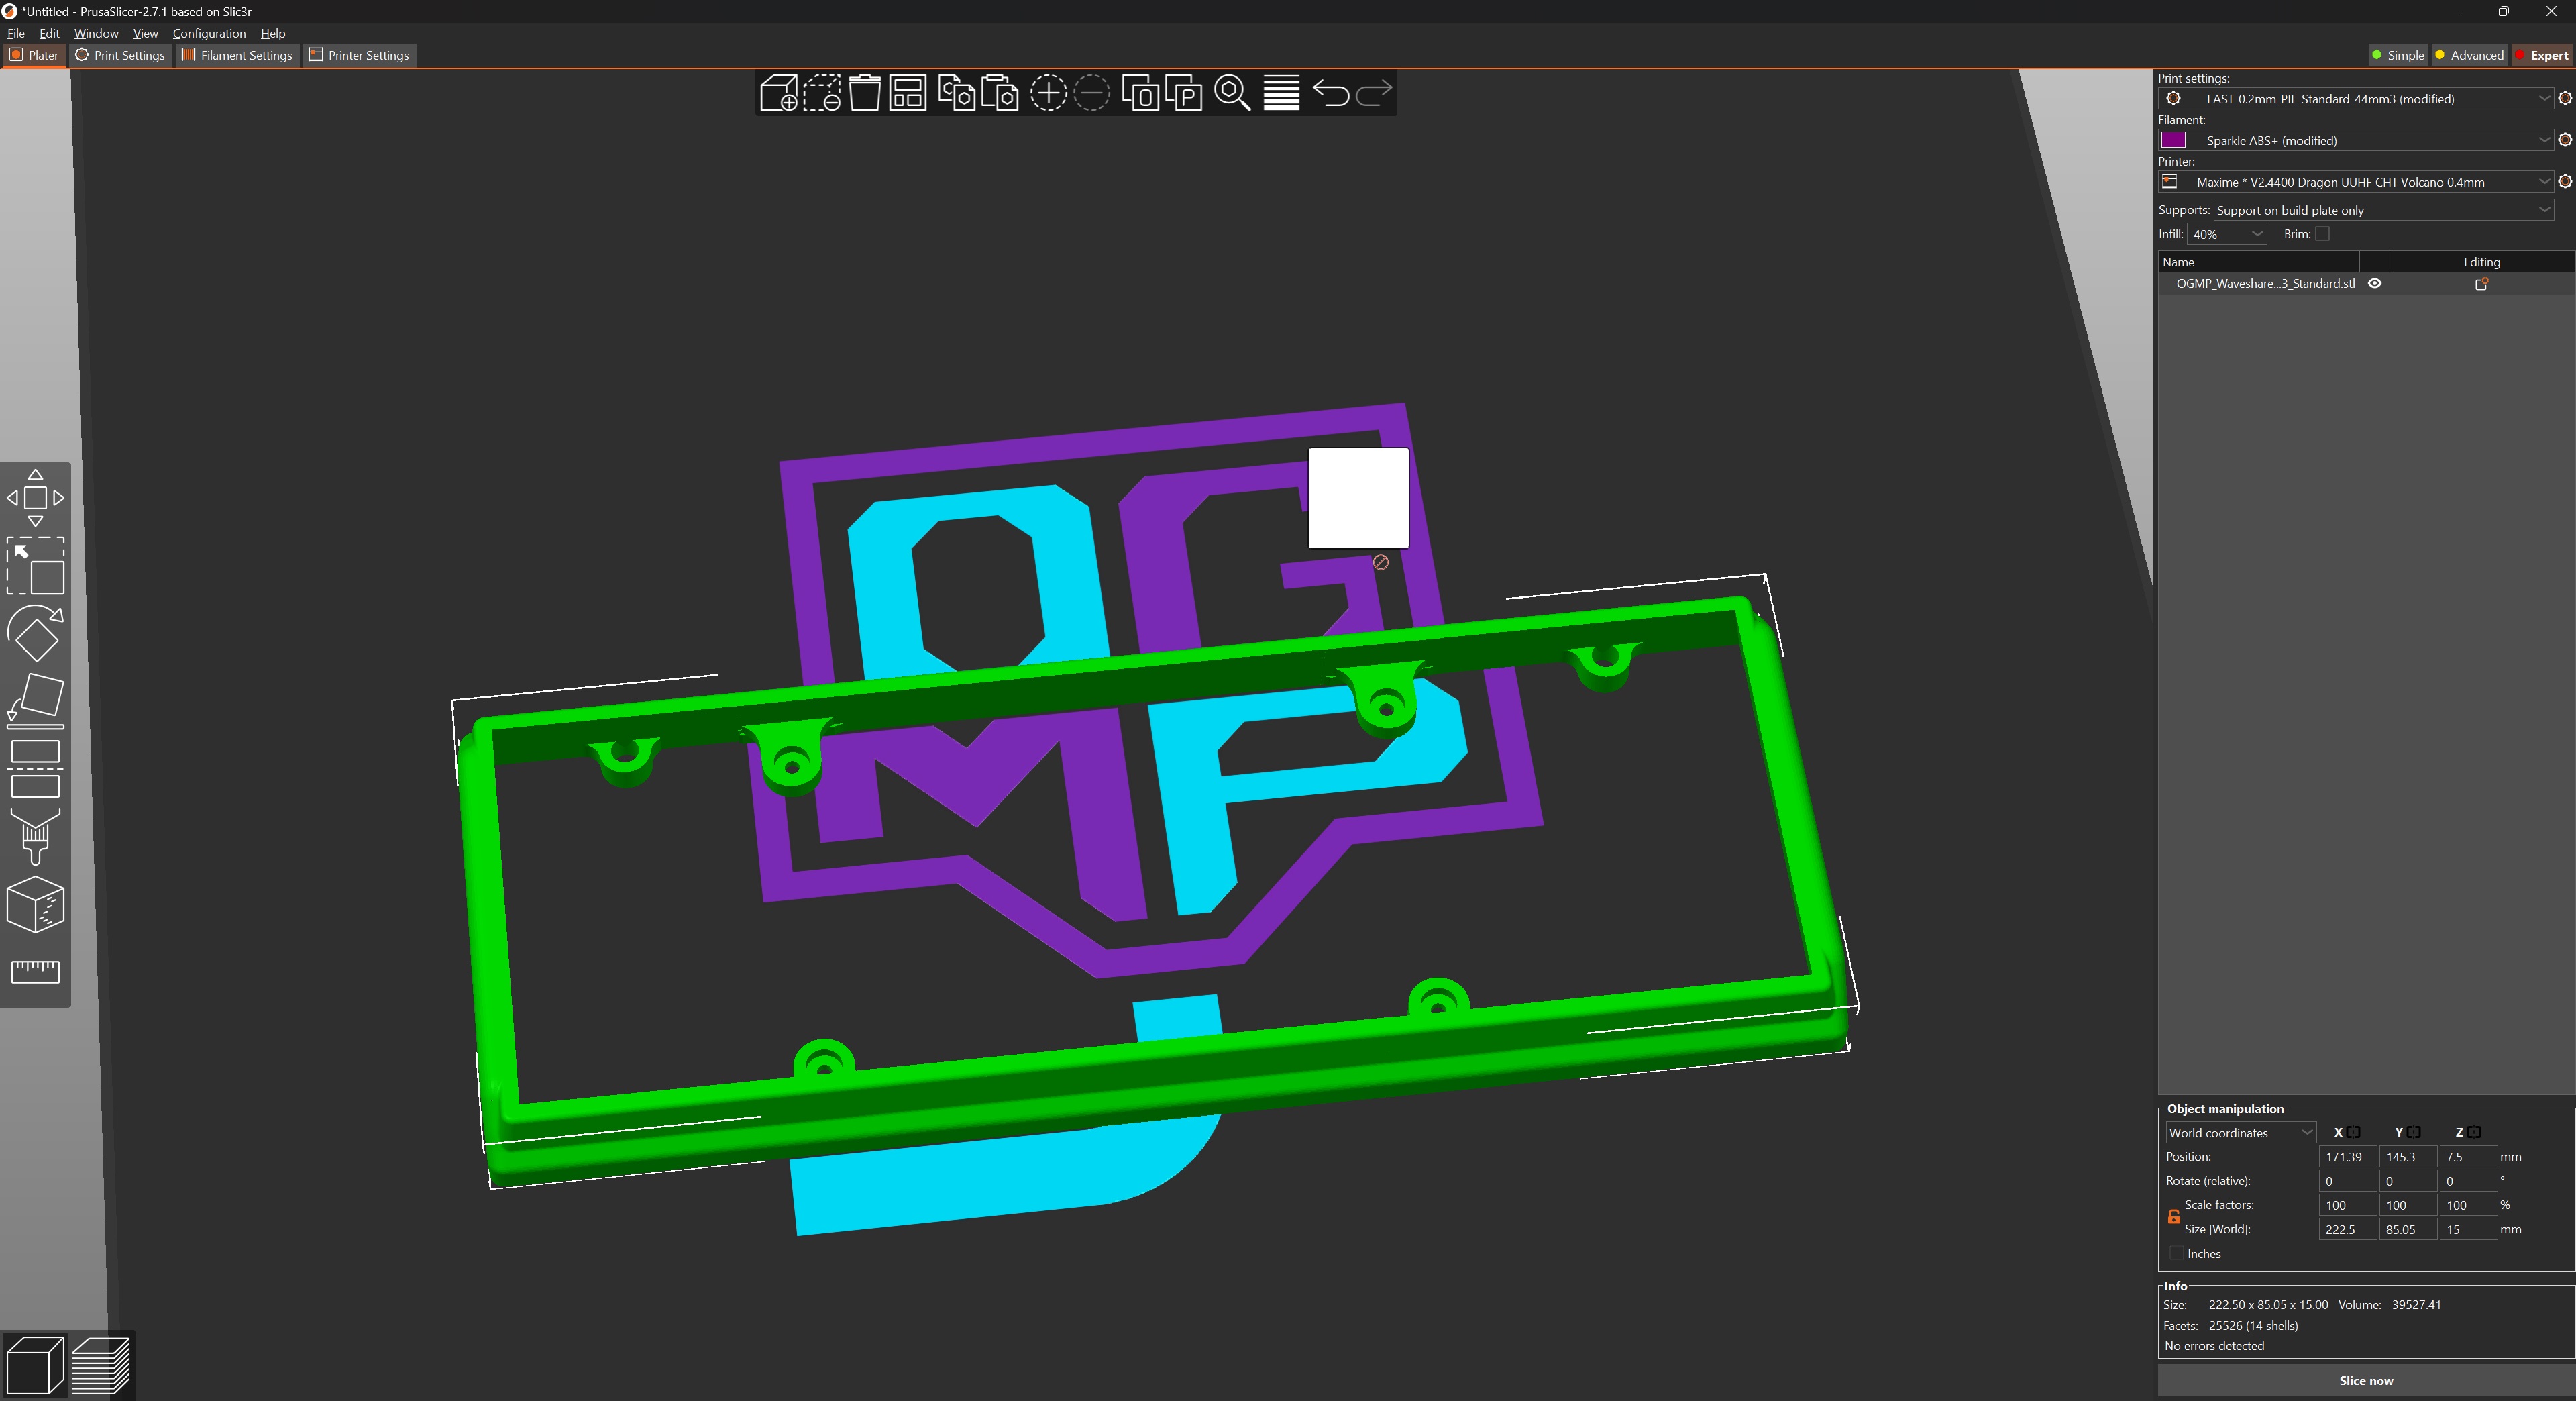The height and width of the screenshot is (1401, 2576).
Task: Expand the Supports dropdown
Action: [x=2382, y=210]
